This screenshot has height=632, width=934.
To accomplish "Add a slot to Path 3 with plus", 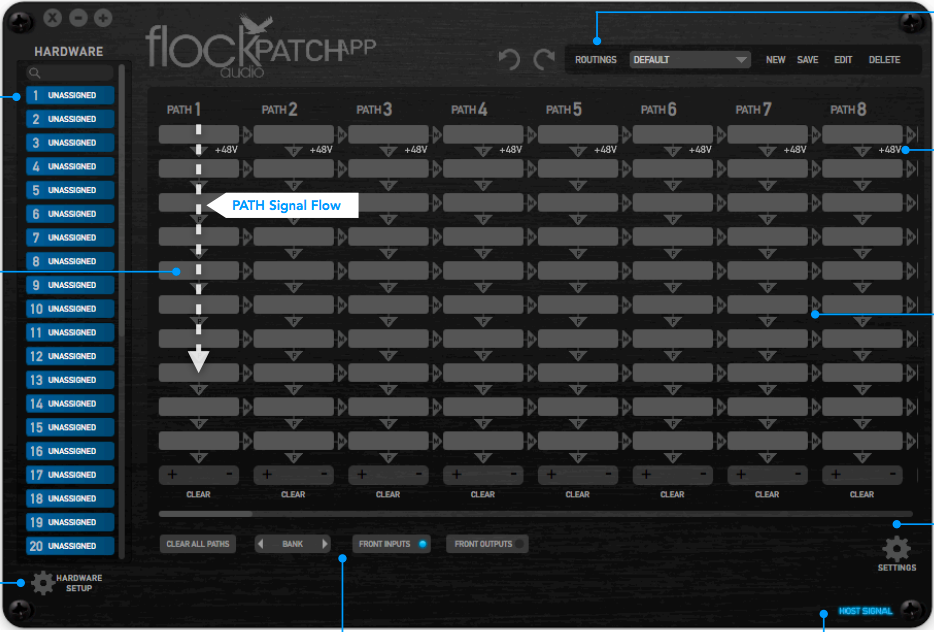I will 362,474.
